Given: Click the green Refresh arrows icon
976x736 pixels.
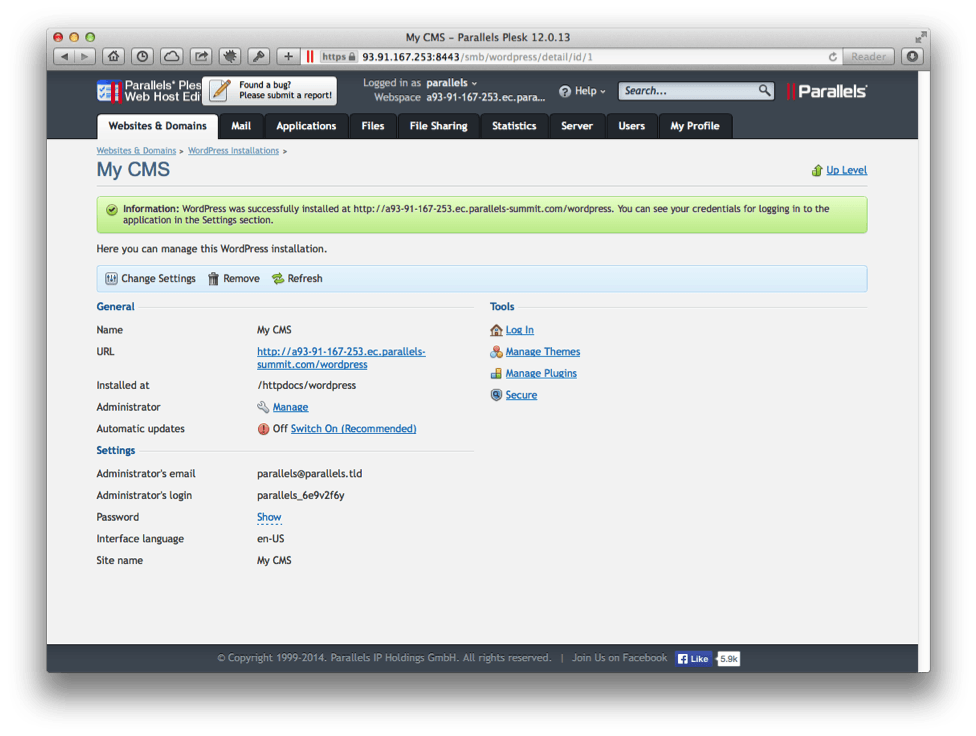Looking at the screenshot, I should click(x=278, y=279).
